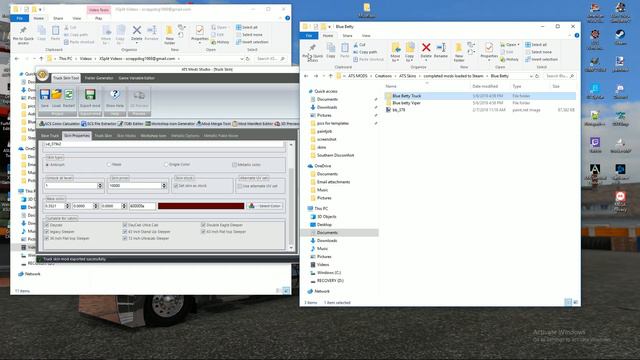Image resolution: width=640 pixels, height=360 pixels.
Task: Click Select all in Blue Betty ribbon
Action: (536, 44)
